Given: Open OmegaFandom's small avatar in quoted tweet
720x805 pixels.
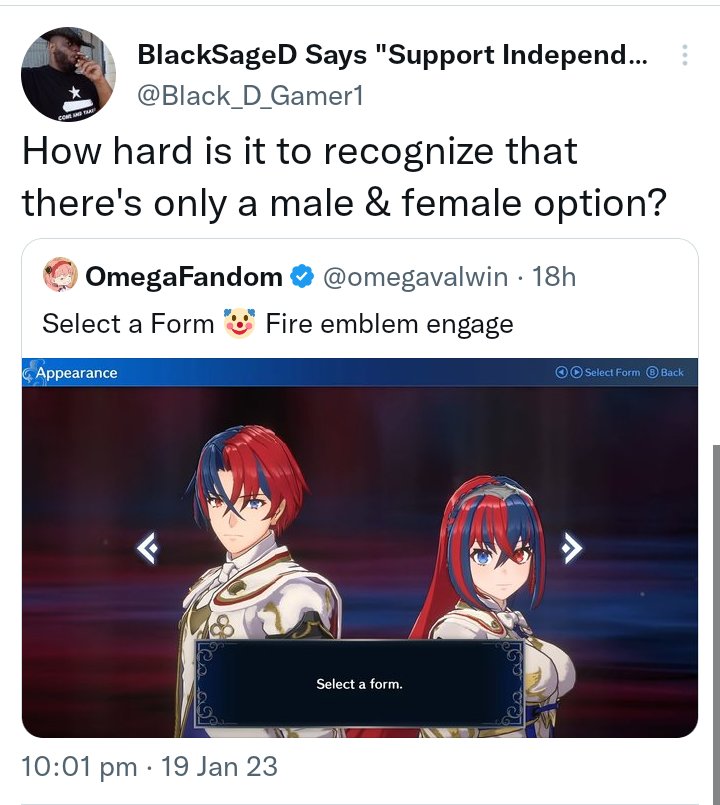Looking at the screenshot, I should (60, 275).
